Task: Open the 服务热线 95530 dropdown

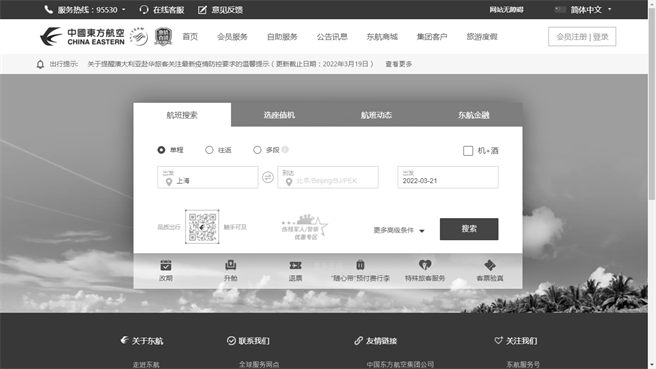Action: [85, 10]
